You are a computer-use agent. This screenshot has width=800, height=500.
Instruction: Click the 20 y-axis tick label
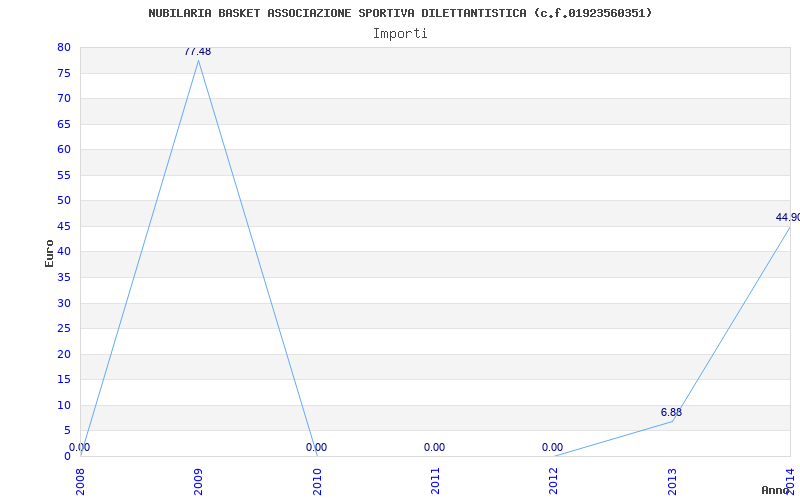point(64,355)
